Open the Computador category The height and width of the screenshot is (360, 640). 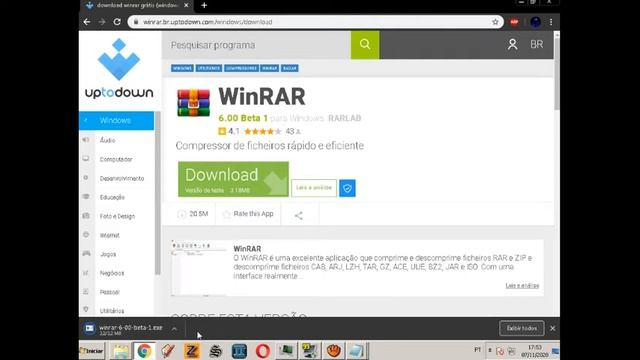tap(116, 159)
